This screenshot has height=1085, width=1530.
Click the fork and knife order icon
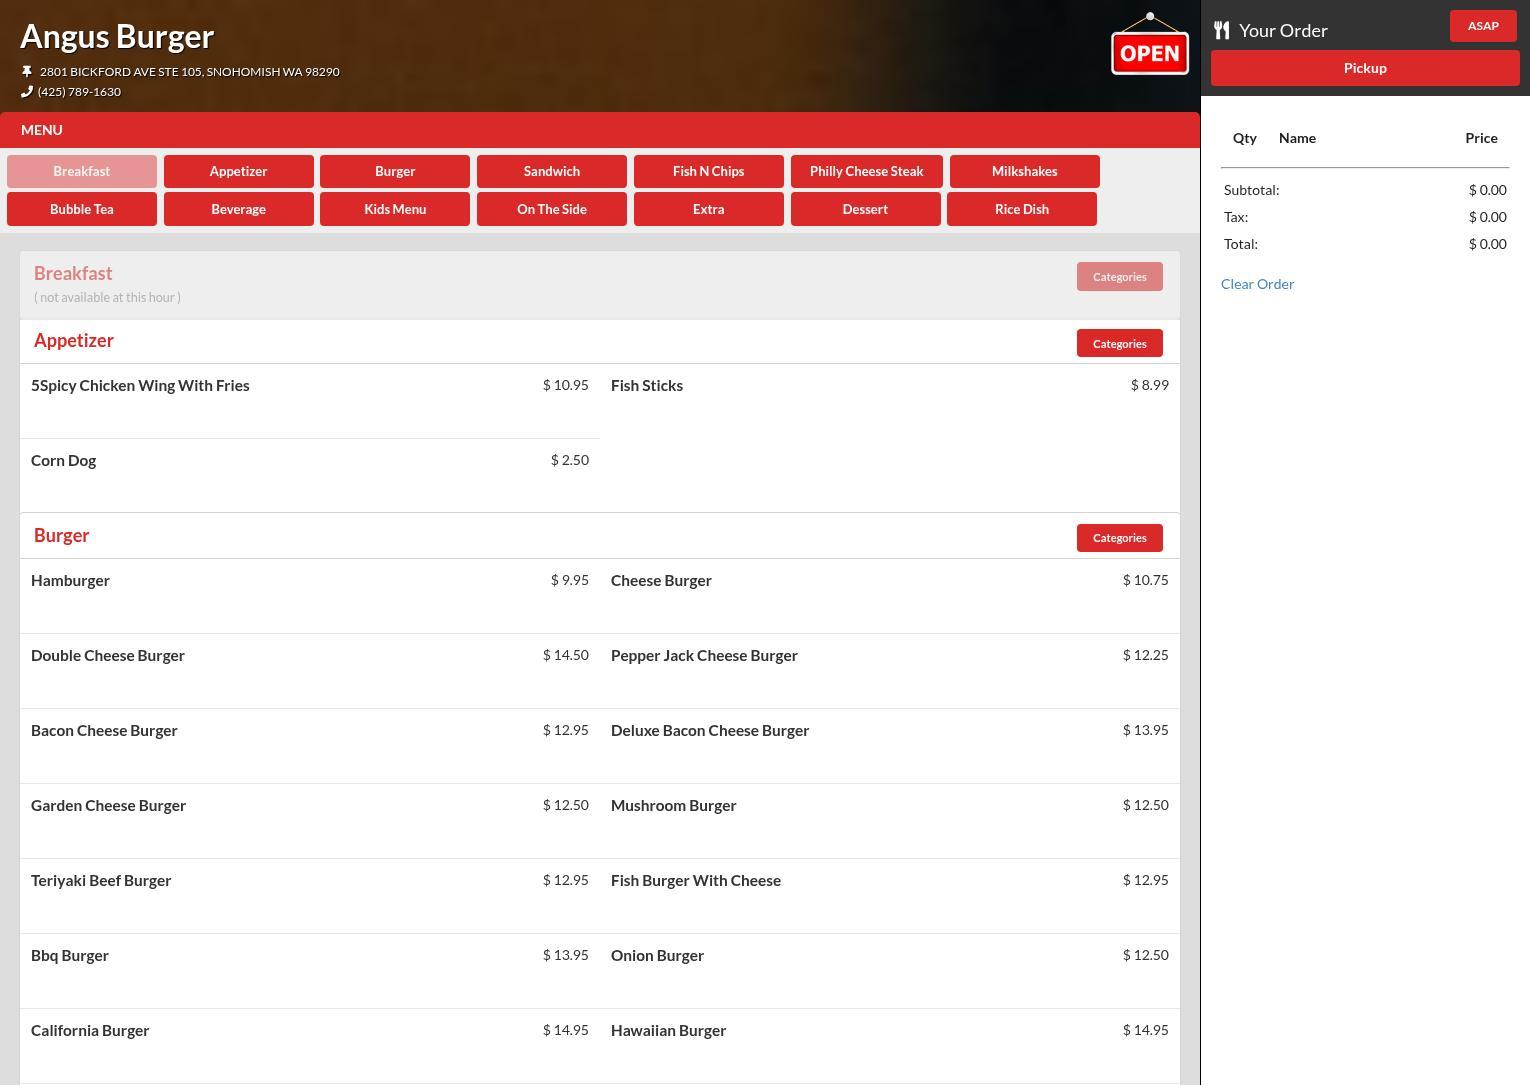1221,30
